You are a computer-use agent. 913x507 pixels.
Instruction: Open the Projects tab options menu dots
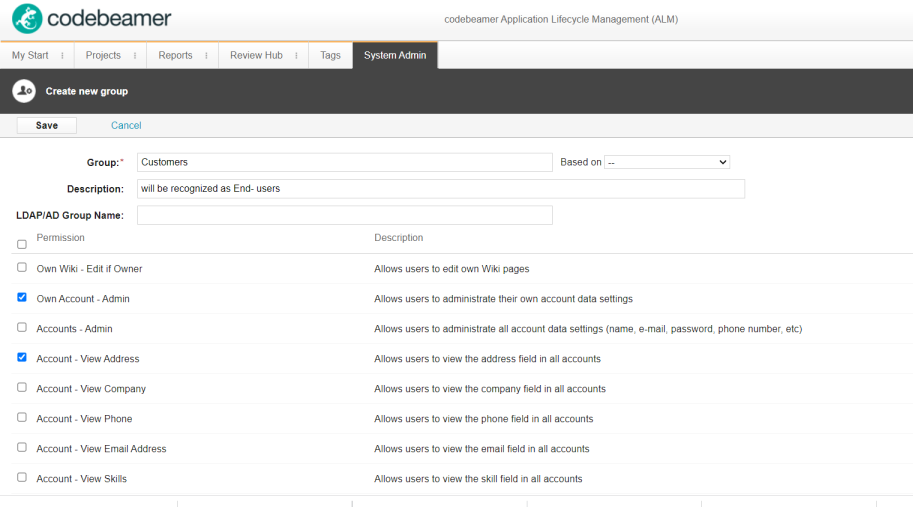pyautogui.click(x=134, y=56)
